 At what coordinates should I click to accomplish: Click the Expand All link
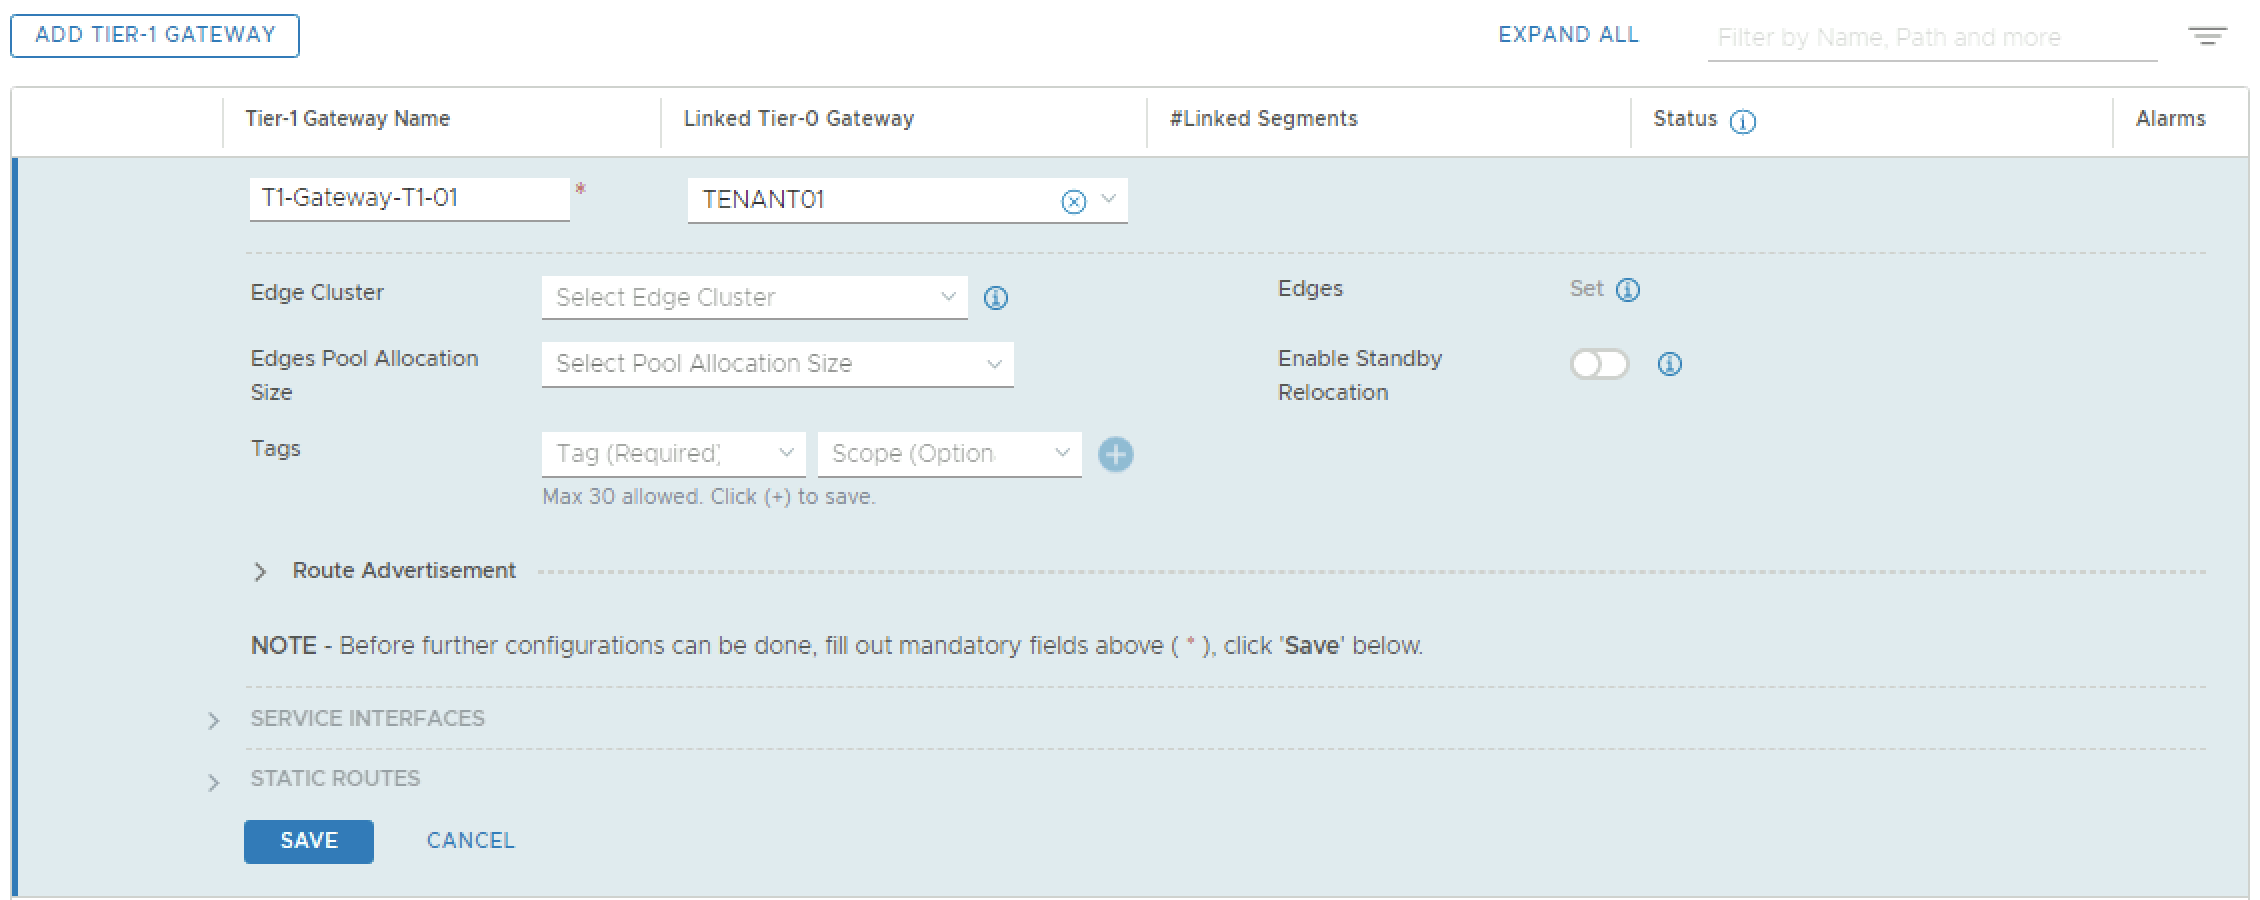tap(1568, 35)
